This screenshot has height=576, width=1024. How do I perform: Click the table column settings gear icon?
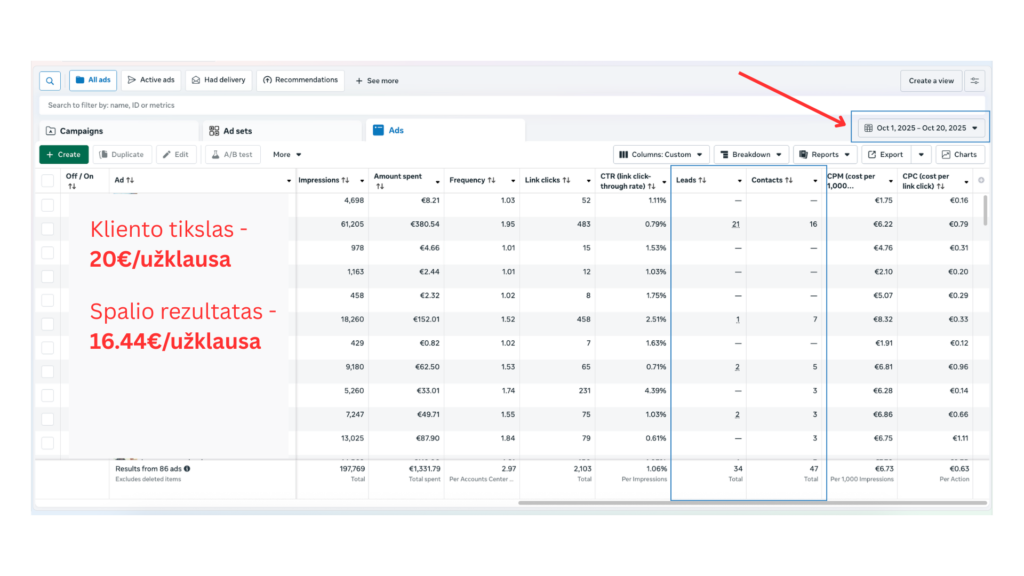(980, 181)
